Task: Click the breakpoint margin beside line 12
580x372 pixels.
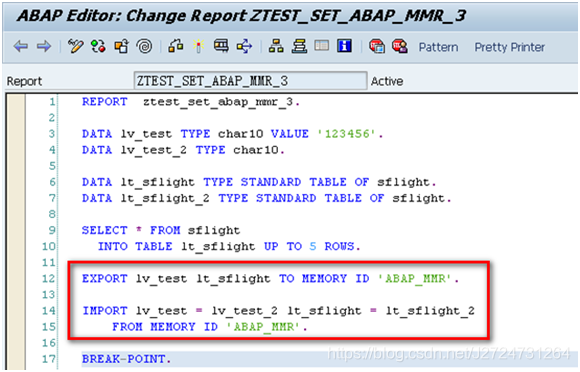Action: click(x=16, y=278)
